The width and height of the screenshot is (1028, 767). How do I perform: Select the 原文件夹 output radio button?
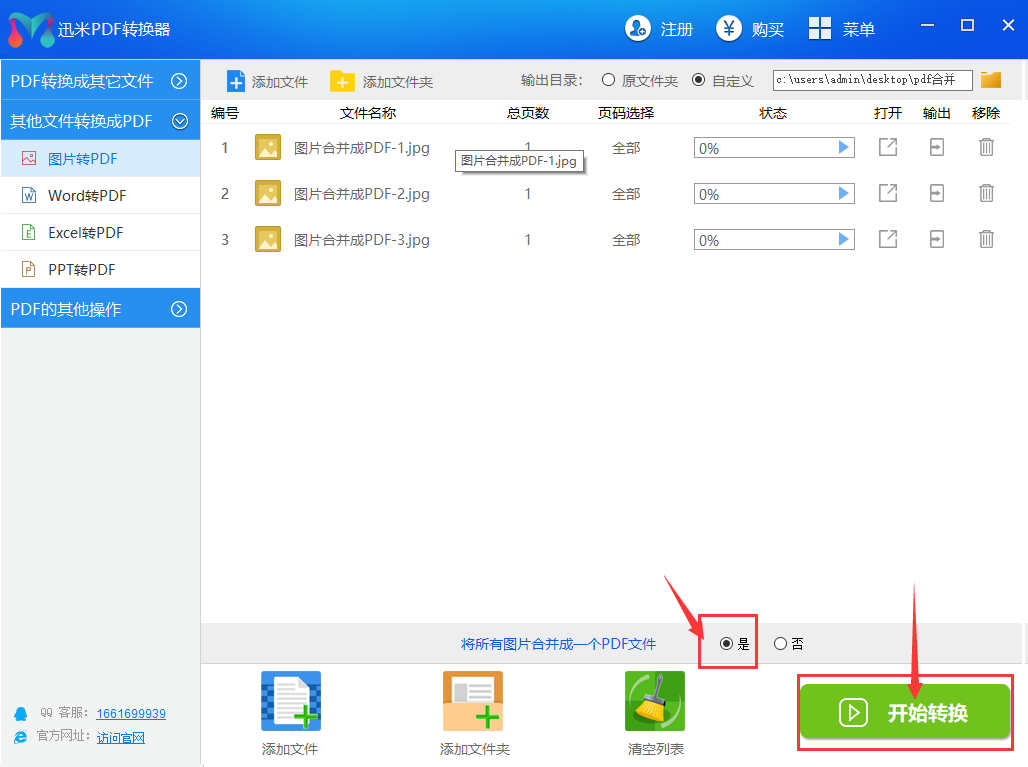[x=608, y=80]
